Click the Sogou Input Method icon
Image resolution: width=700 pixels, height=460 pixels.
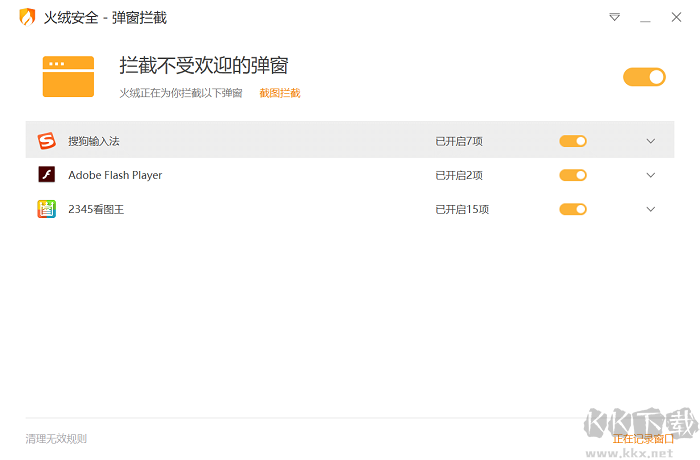(46, 141)
